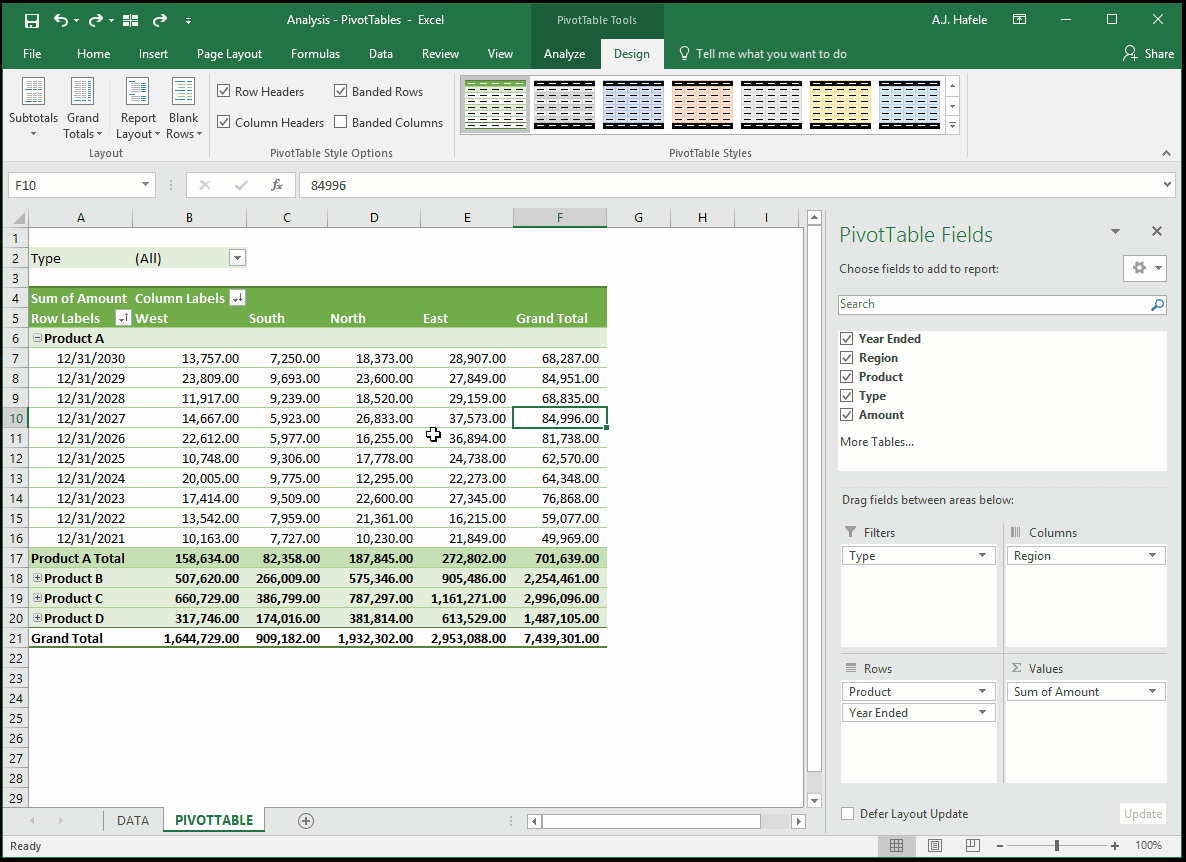The height and width of the screenshot is (862, 1186).
Task: Apply the gray PivotTable style
Action: (564, 104)
